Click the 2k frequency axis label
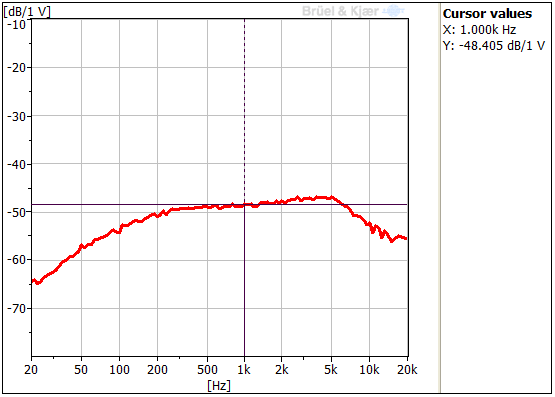 point(282,370)
